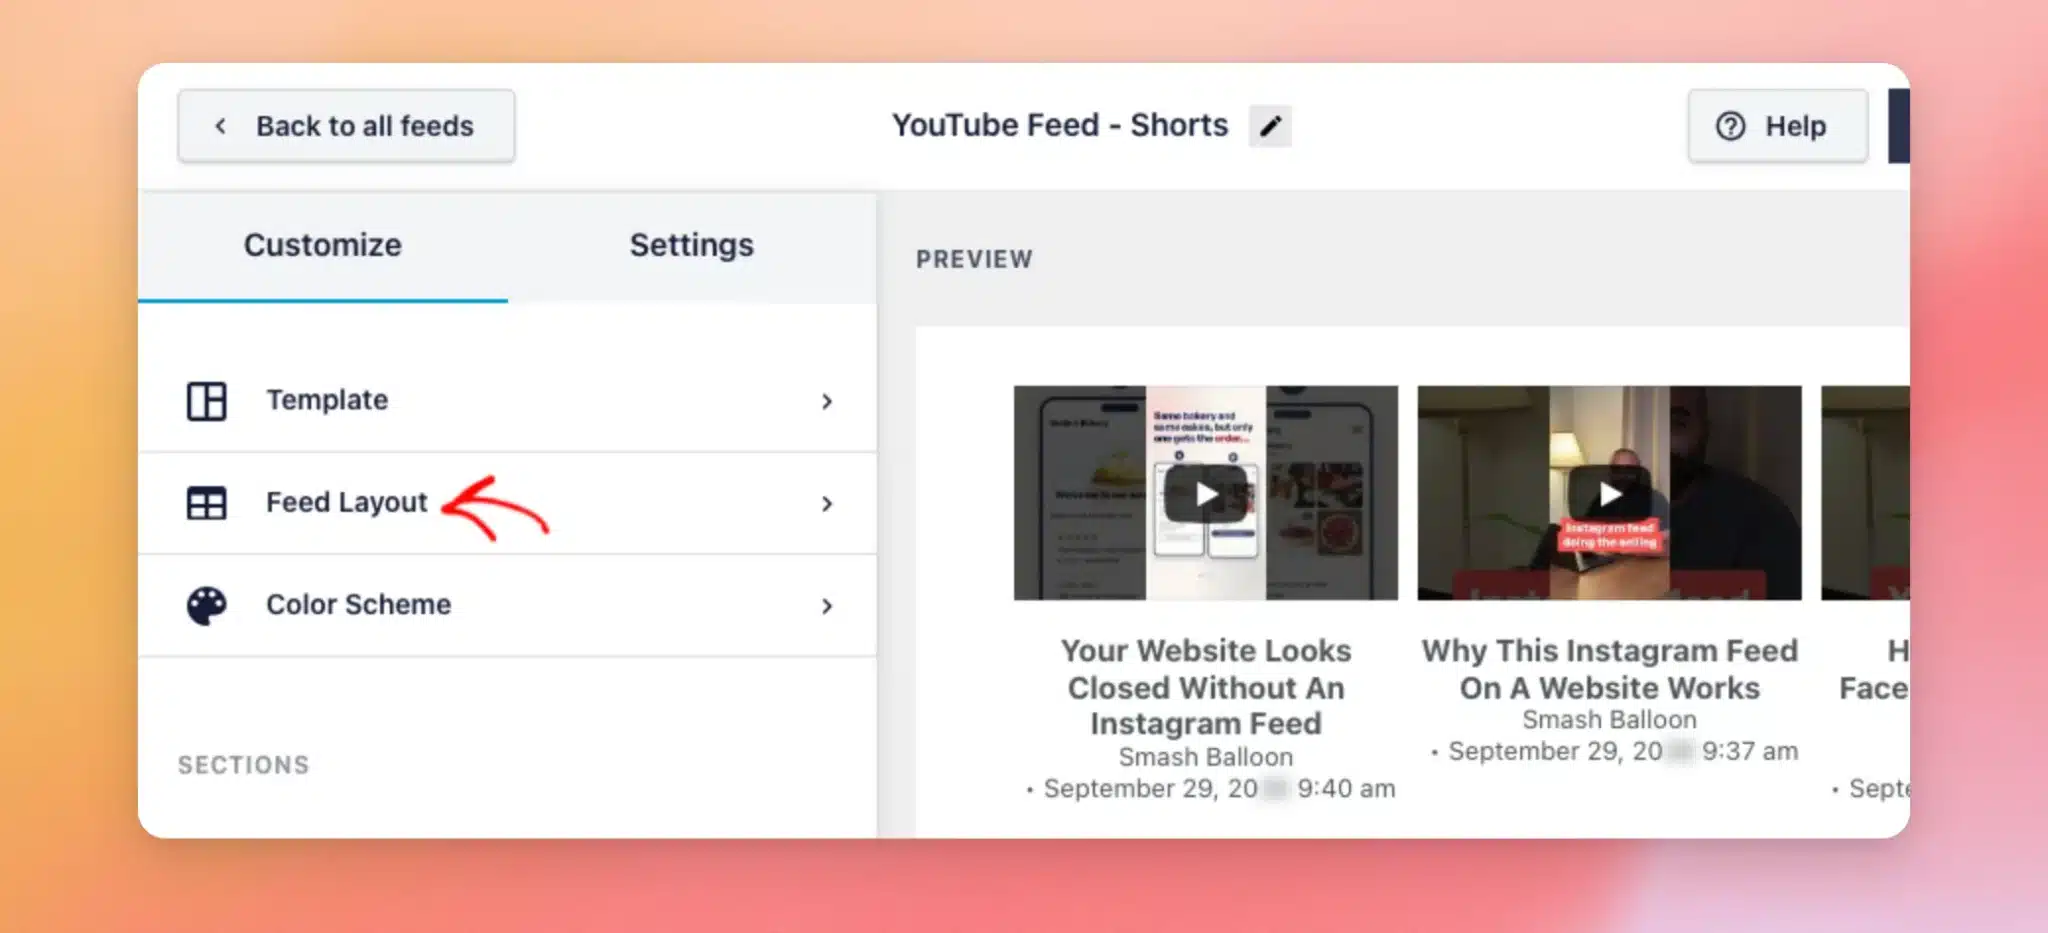2048x933 pixels.
Task: Click 'Why This Instagram Feed On A Website Works' title
Action: click(1609, 669)
